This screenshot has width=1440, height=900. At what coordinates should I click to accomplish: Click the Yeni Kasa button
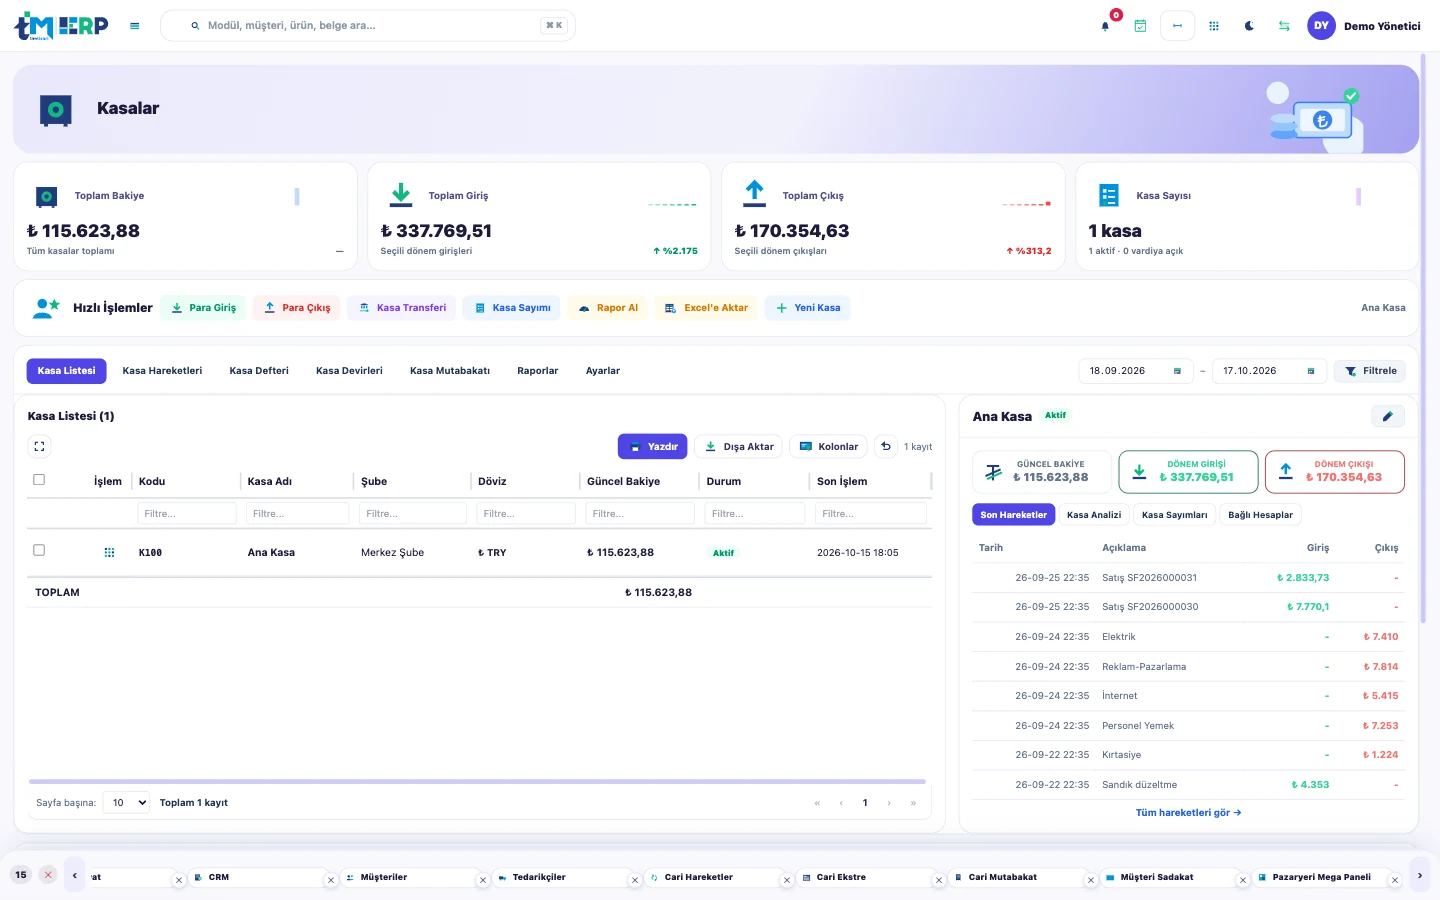[x=808, y=308]
